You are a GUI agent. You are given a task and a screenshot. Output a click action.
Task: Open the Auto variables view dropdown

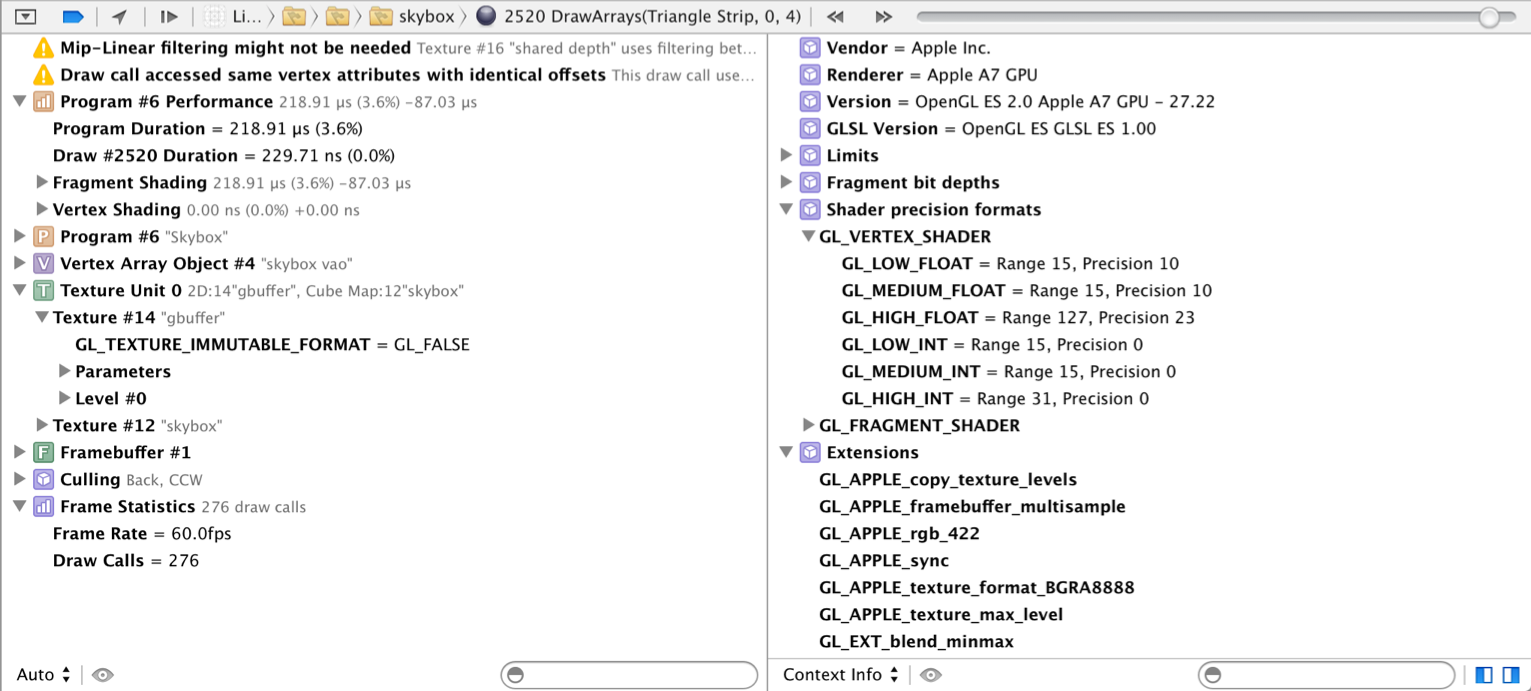click(x=44, y=675)
